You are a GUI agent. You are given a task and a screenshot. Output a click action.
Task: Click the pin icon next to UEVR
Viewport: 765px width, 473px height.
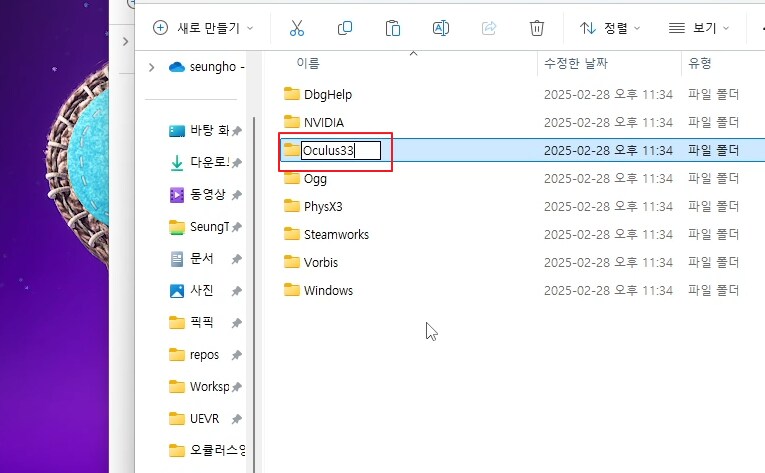tap(237, 419)
